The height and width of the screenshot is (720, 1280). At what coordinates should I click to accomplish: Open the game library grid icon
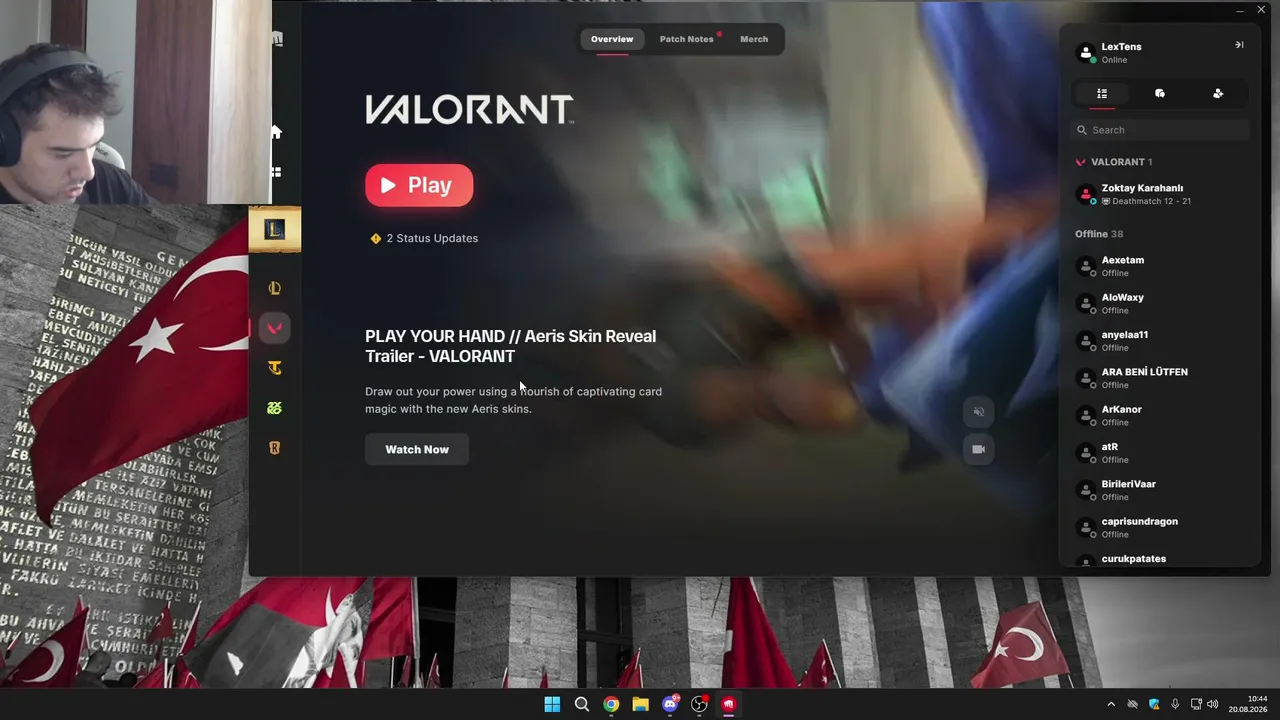[x=276, y=172]
